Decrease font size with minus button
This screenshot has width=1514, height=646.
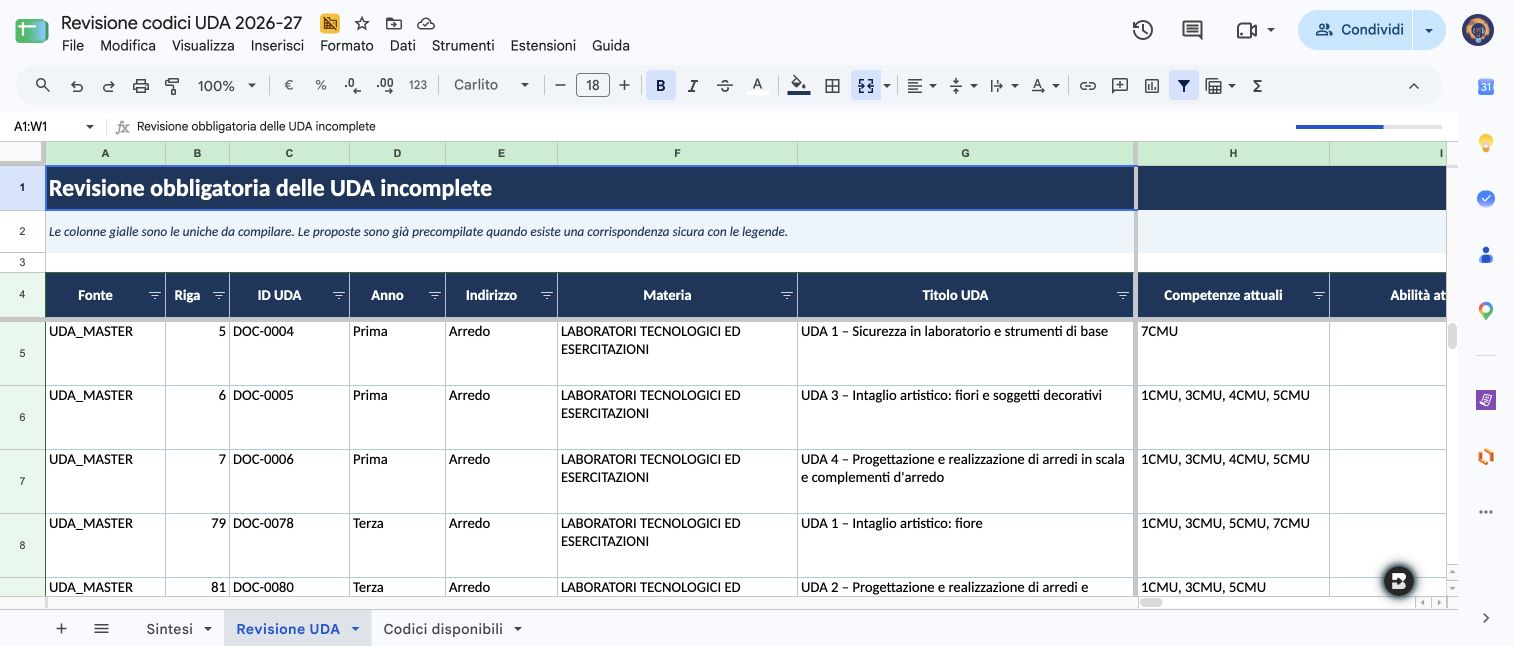pyautogui.click(x=560, y=86)
